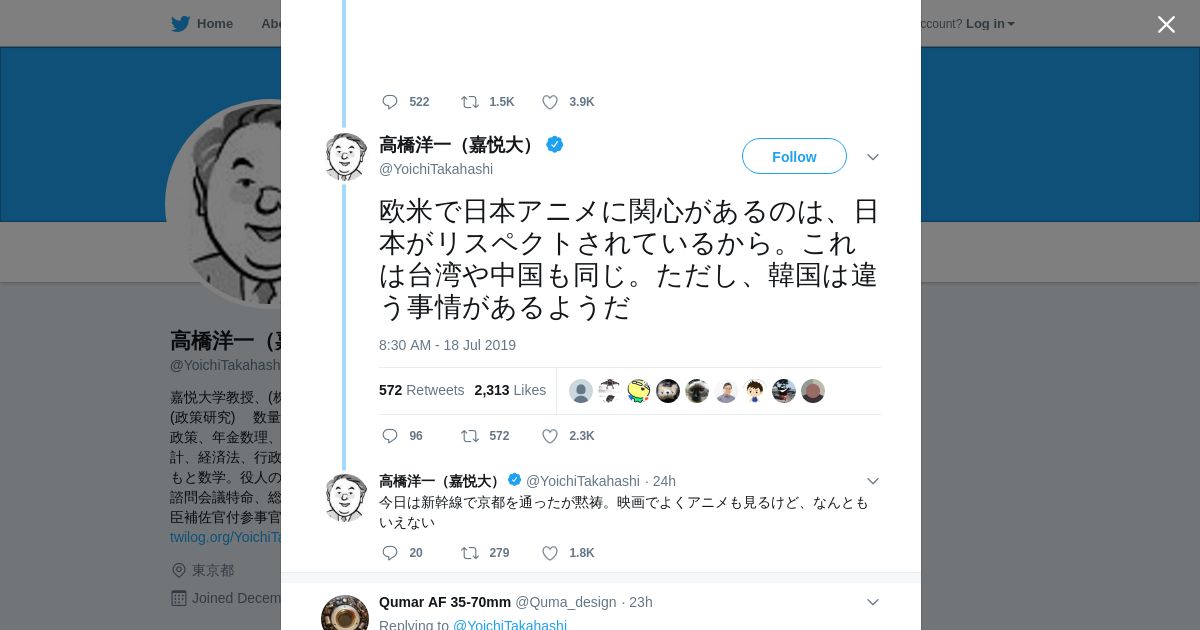
Task: Open the 572 Retweets list
Action: (421, 390)
